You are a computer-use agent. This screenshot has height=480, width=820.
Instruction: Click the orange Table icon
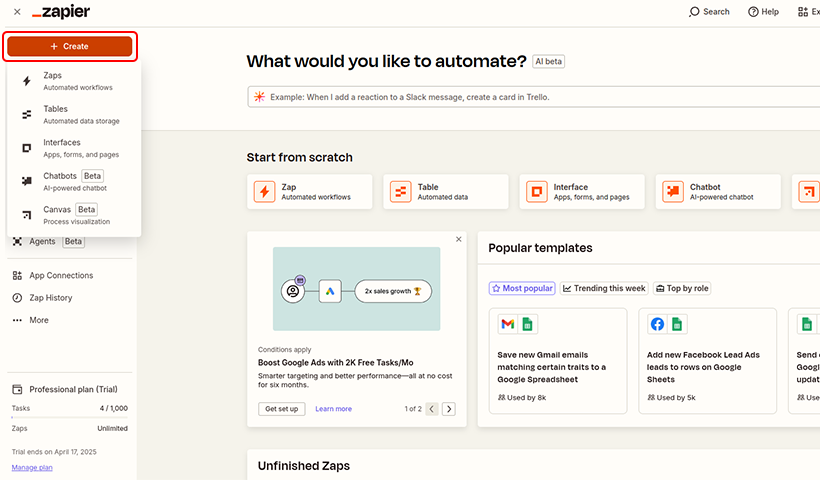click(401, 192)
